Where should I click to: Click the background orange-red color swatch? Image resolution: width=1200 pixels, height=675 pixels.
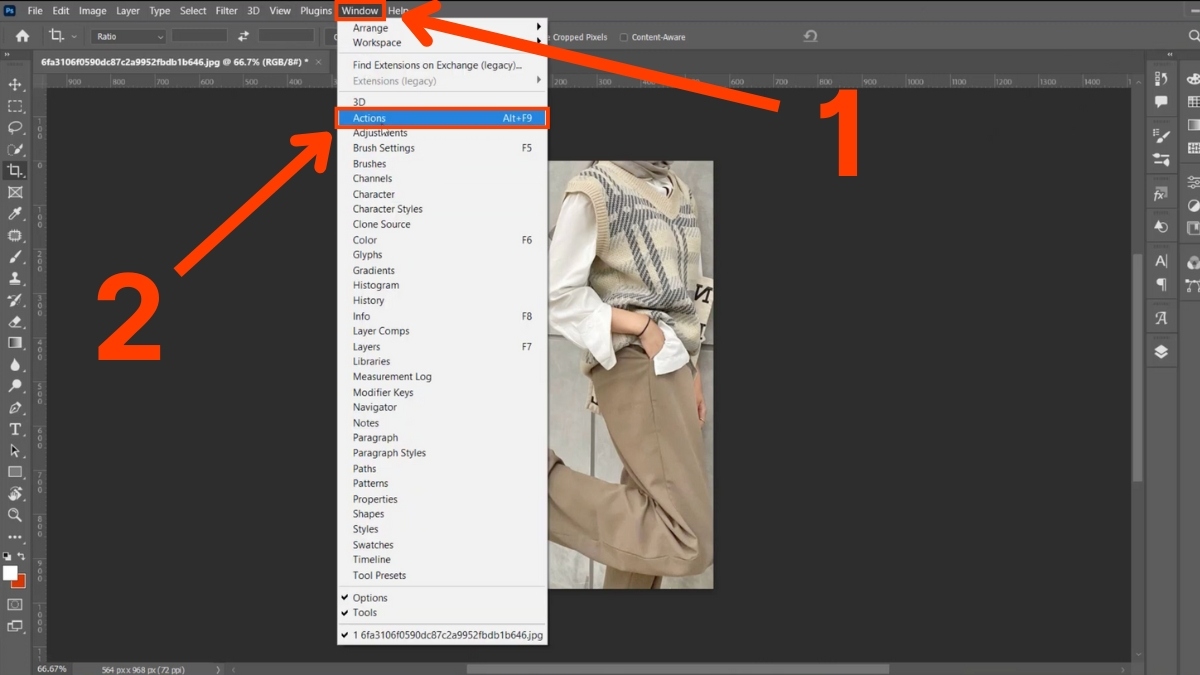(x=21, y=581)
